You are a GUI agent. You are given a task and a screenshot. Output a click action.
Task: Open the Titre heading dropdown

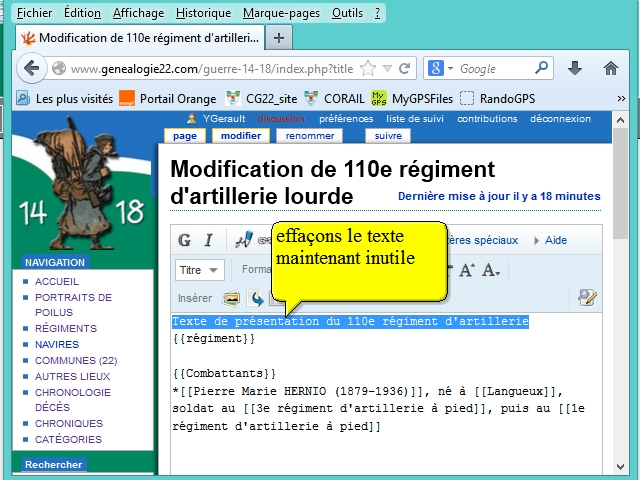point(200,270)
